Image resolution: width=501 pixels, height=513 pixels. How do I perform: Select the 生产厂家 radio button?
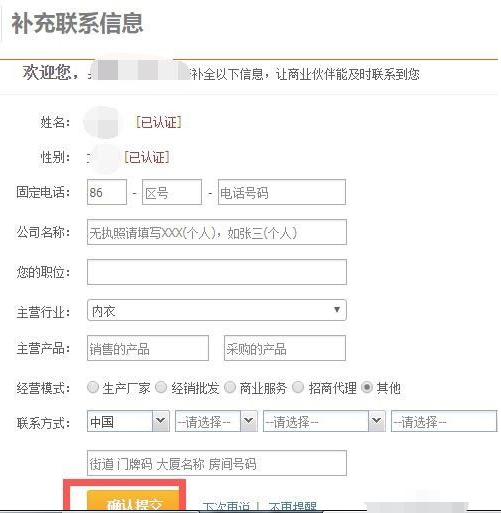(x=93, y=387)
